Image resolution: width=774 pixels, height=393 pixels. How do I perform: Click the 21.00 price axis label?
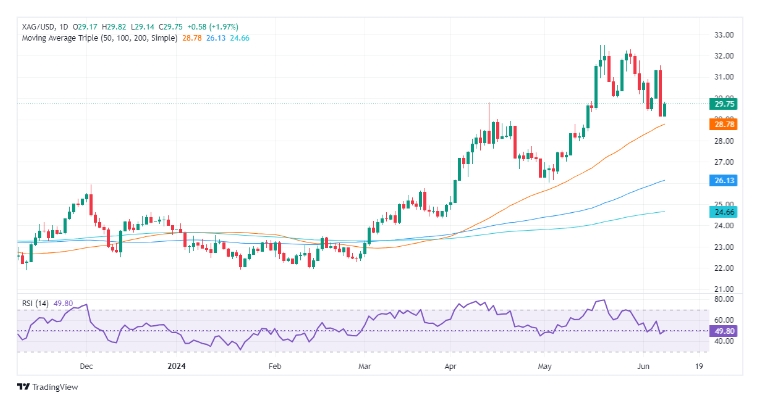click(724, 290)
